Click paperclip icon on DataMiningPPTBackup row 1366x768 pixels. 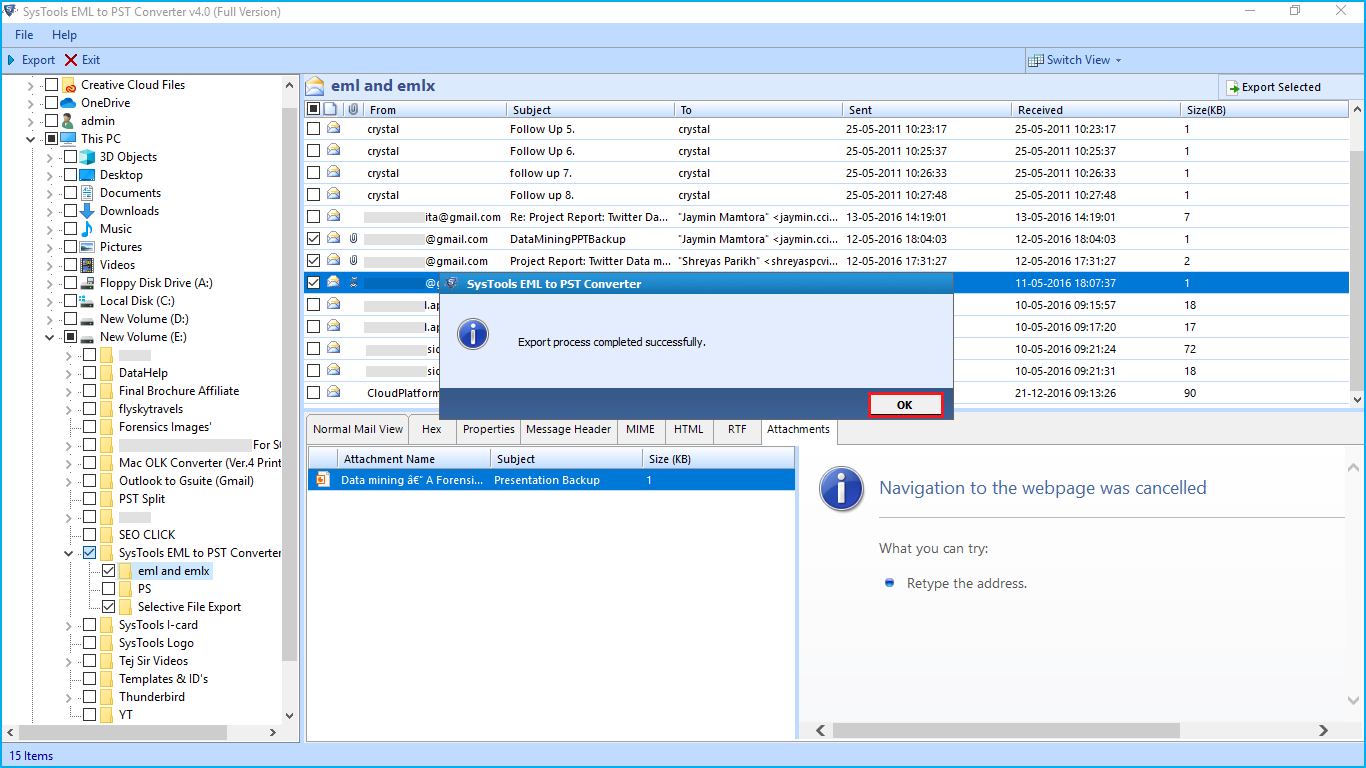353,239
